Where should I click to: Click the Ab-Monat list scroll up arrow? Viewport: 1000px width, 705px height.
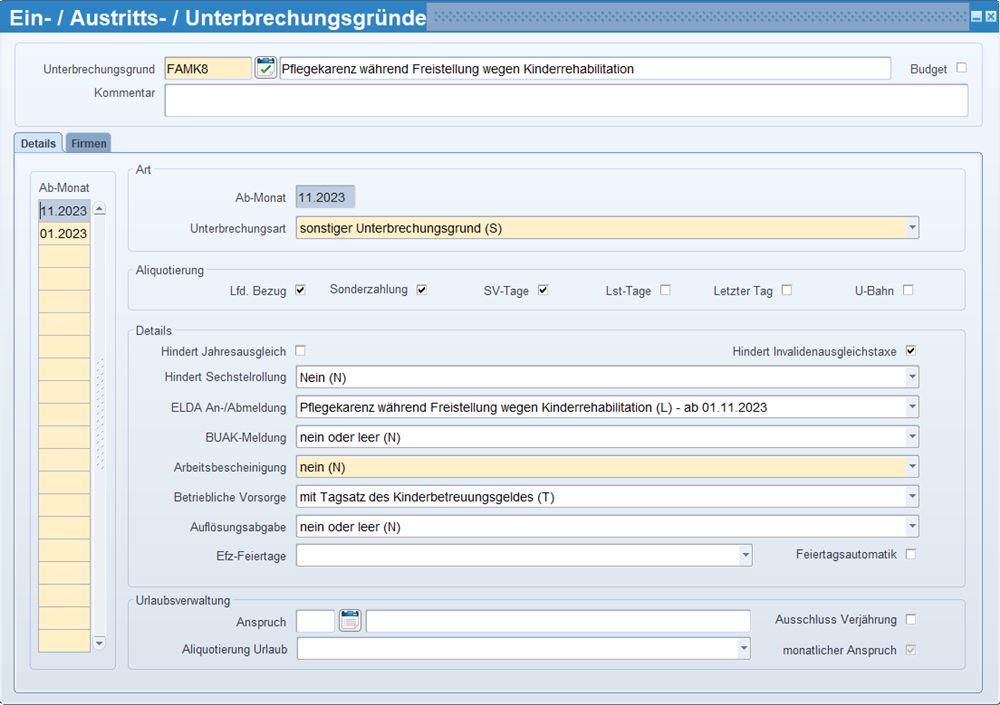pos(99,209)
